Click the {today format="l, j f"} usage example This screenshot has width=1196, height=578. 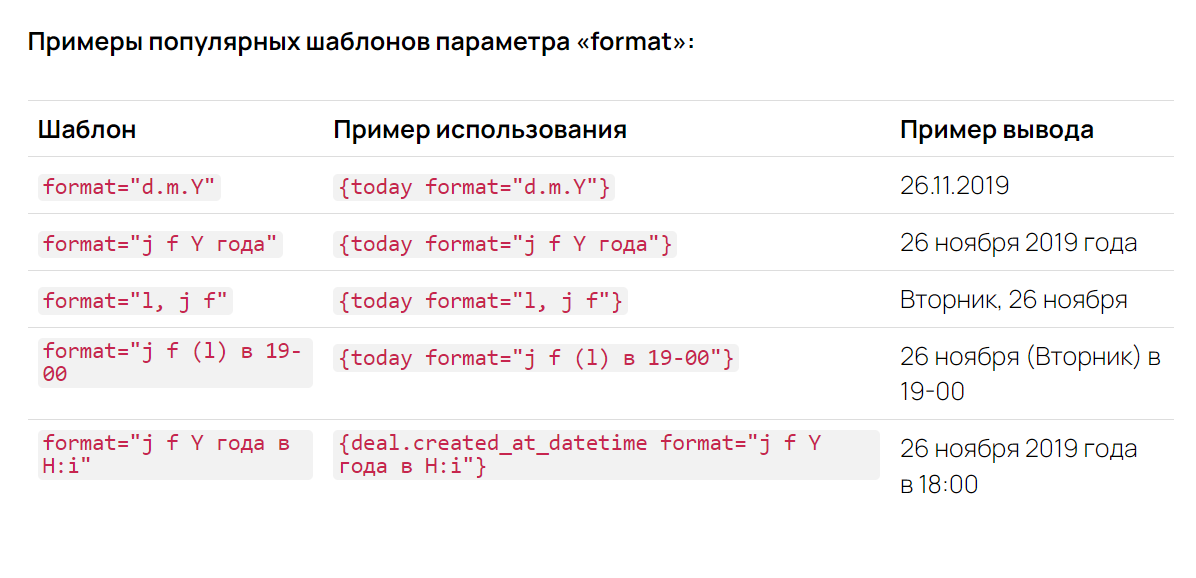[x=481, y=301]
